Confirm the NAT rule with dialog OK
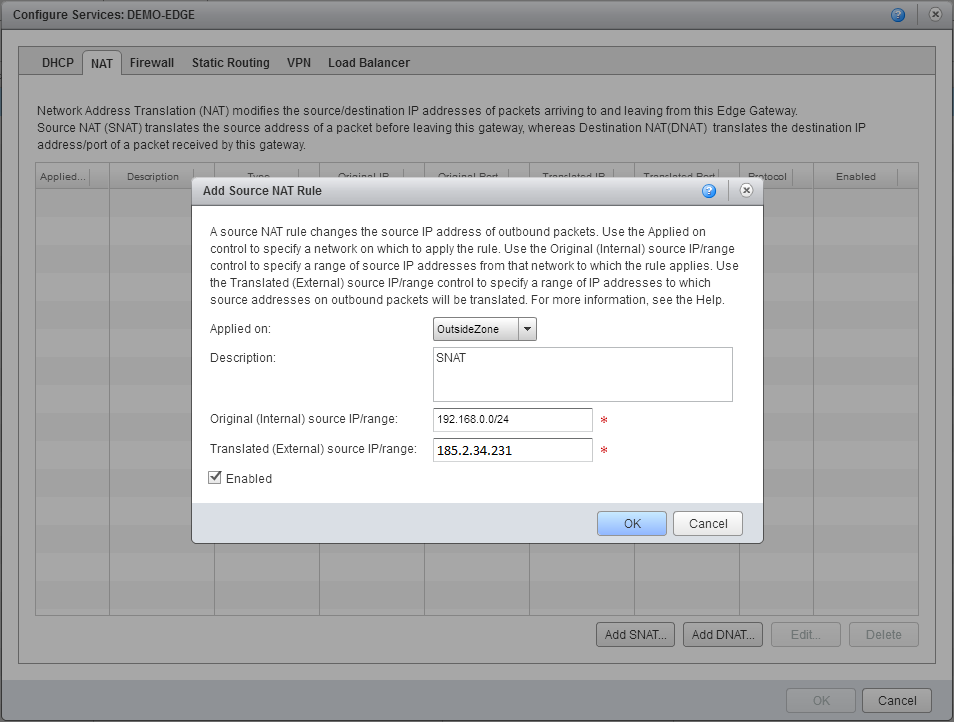The width and height of the screenshot is (954, 722). [632, 524]
